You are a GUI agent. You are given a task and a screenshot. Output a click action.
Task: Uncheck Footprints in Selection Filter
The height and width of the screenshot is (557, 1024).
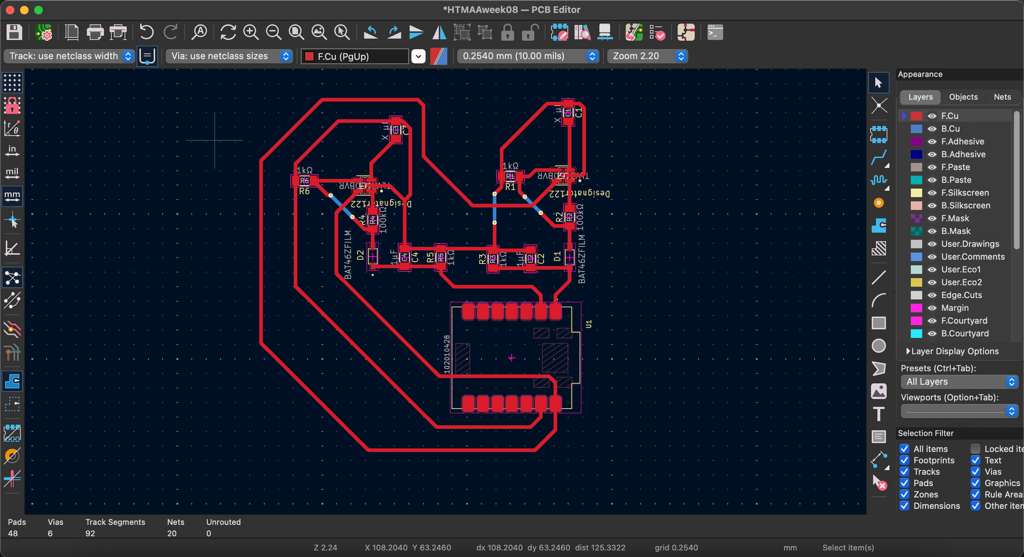[905, 461]
